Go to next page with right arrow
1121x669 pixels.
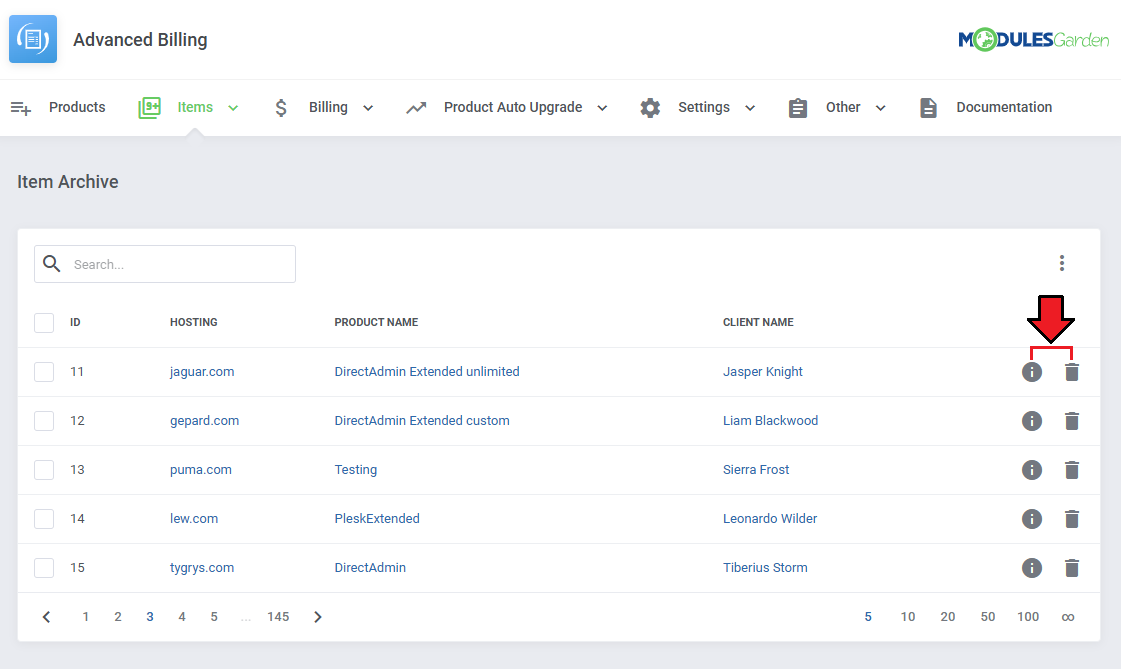point(318,617)
